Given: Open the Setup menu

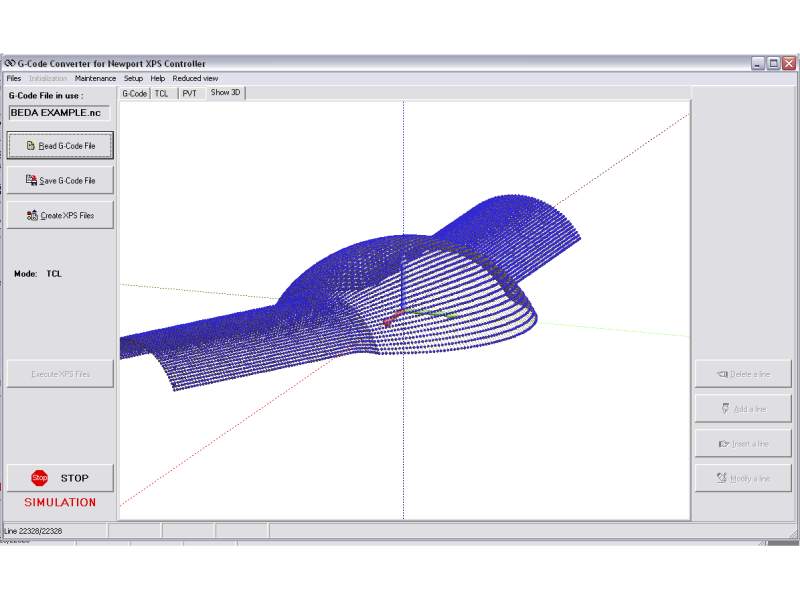Looking at the screenshot, I should (133, 78).
